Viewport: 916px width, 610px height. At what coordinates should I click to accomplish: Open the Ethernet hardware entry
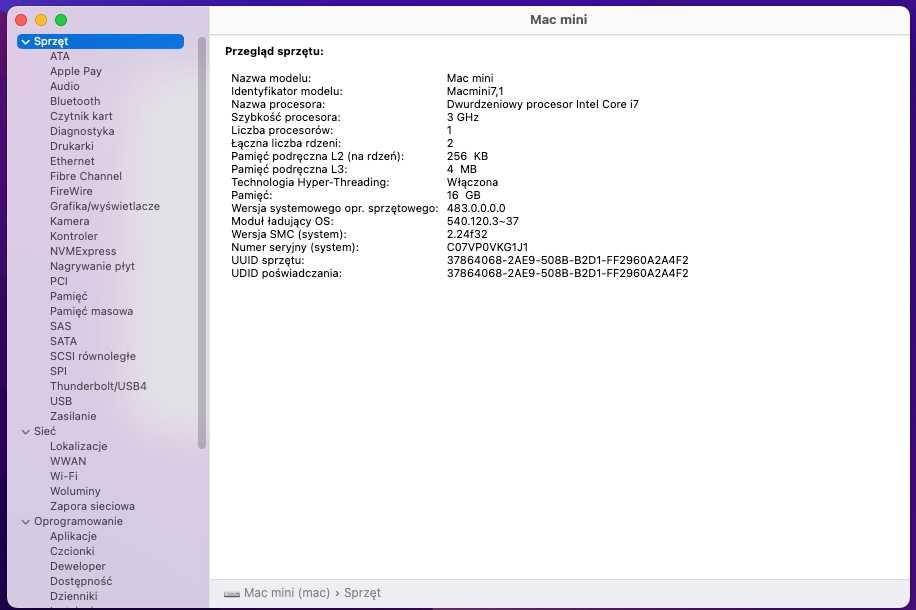pyautogui.click(x=72, y=161)
